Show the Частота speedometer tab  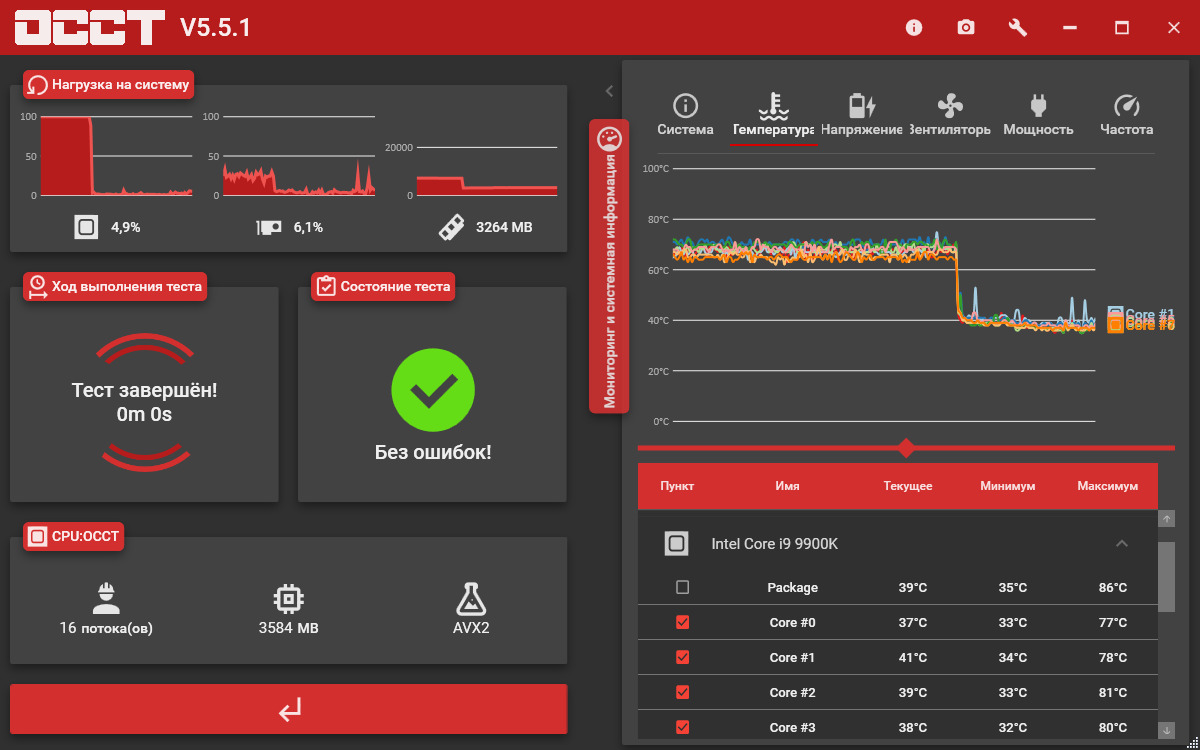[1127, 116]
